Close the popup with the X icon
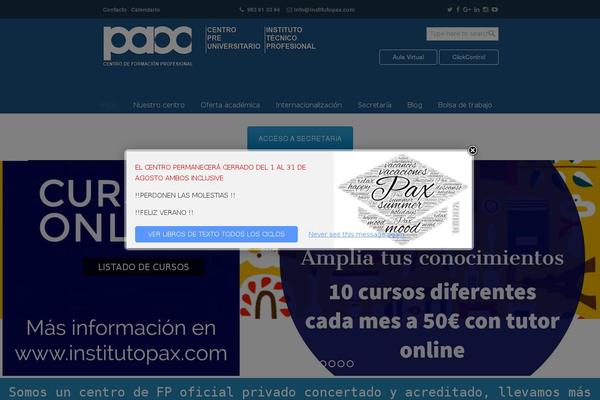Image resolution: width=600 pixels, height=400 pixels. tap(473, 150)
